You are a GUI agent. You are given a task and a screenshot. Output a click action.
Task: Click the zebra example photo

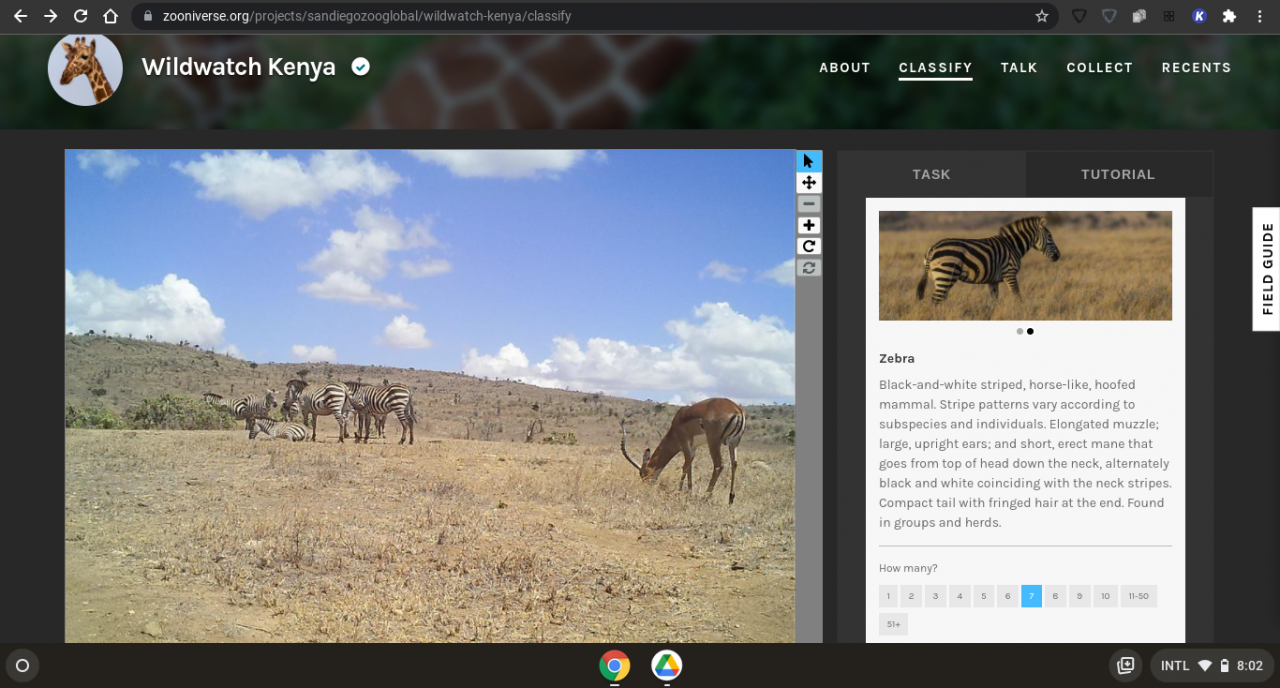(1025, 265)
